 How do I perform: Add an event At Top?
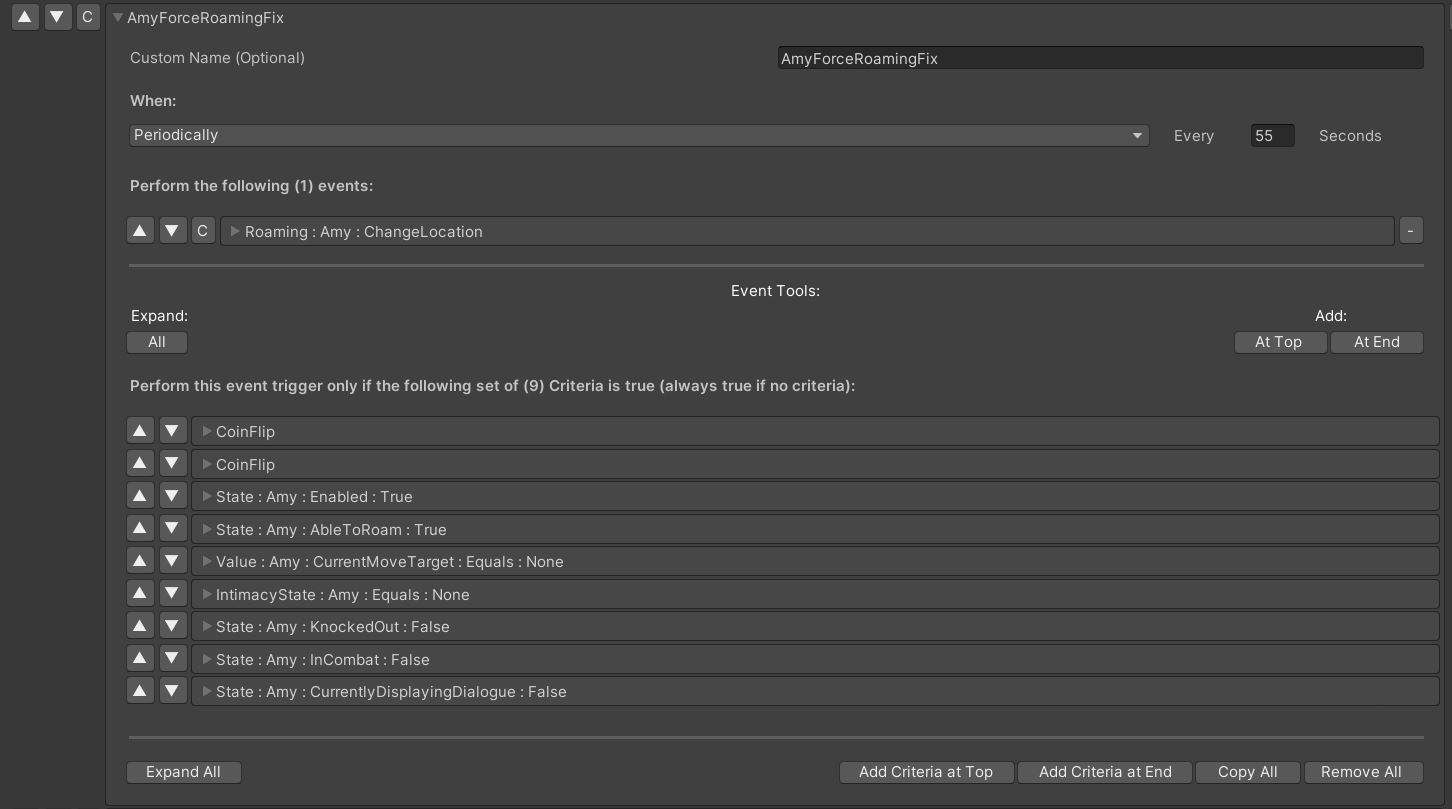pyautogui.click(x=1279, y=342)
